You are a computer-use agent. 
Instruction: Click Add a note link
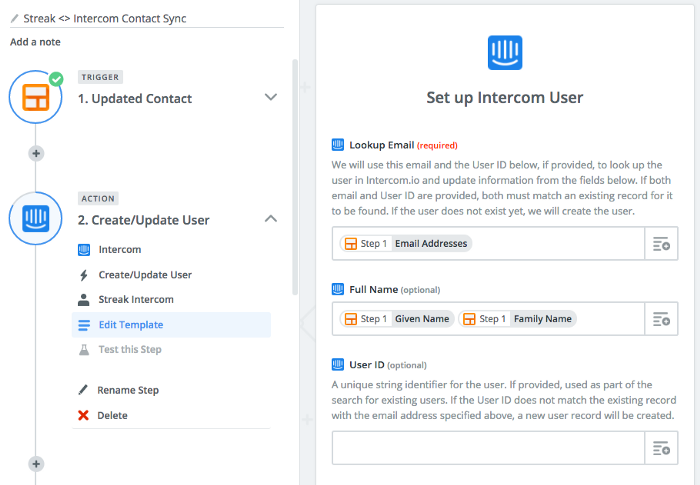tap(35, 42)
